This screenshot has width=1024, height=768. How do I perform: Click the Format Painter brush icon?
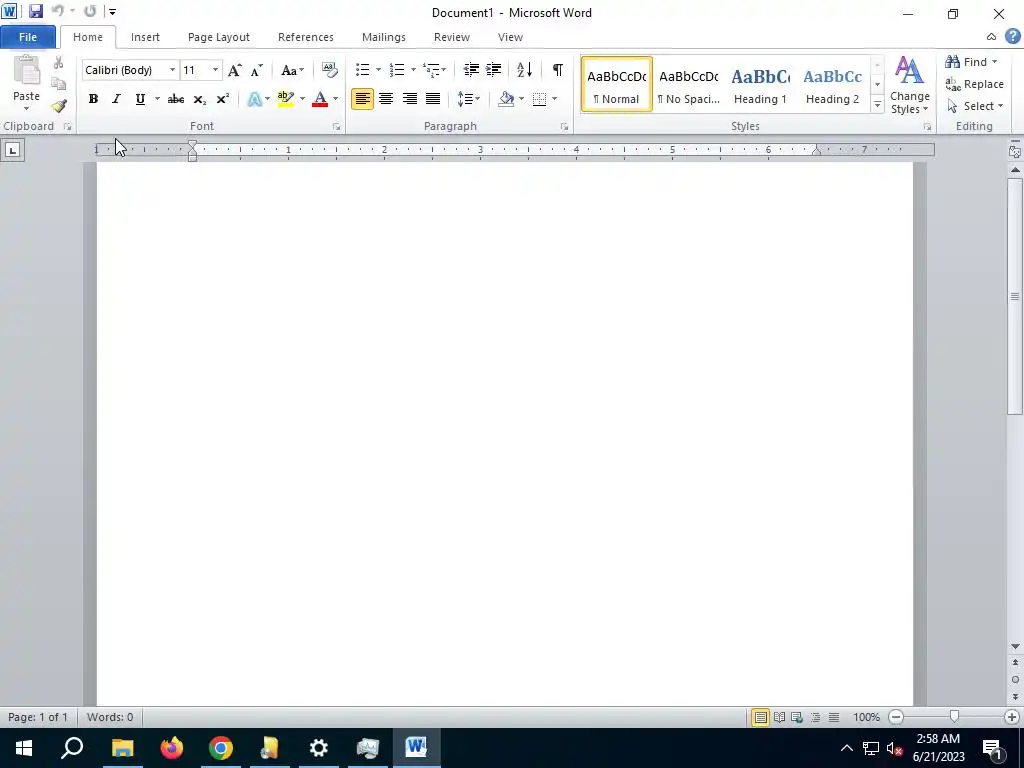[x=59, y=106]
